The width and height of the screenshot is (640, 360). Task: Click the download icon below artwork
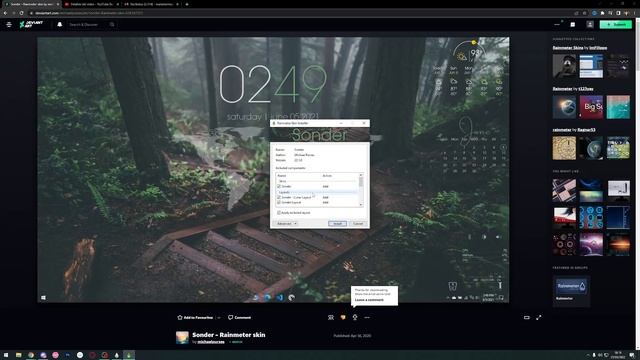pos(355,318)
